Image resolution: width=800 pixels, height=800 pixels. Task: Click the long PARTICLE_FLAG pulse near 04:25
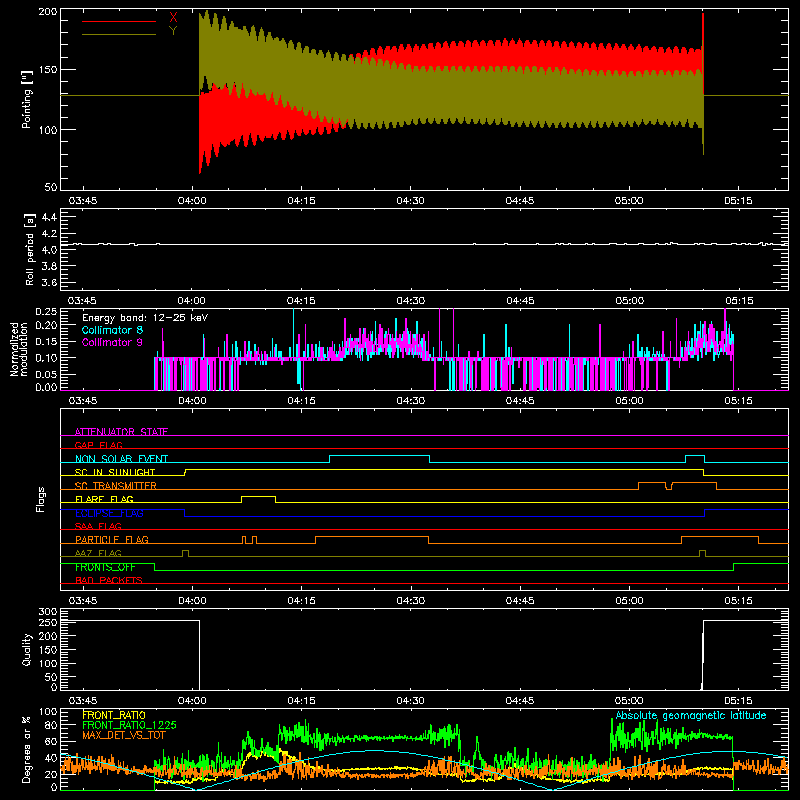372,537
